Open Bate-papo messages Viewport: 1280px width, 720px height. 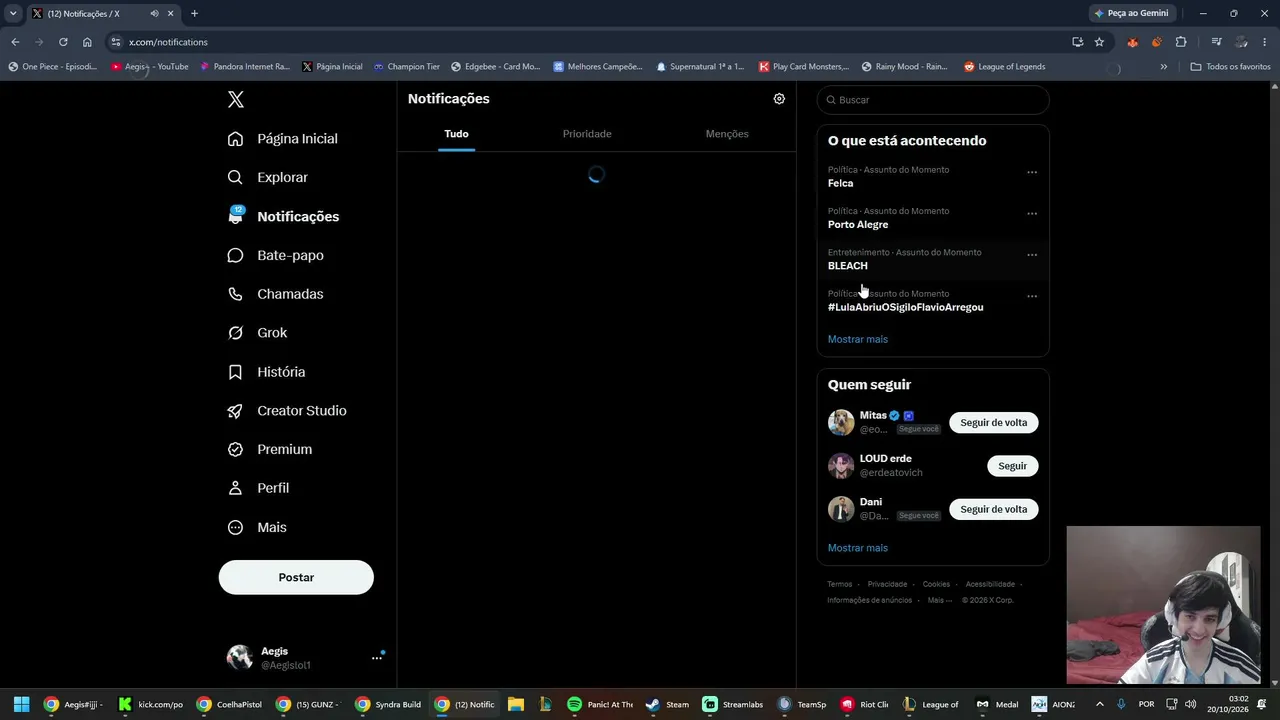coord(276,255)
